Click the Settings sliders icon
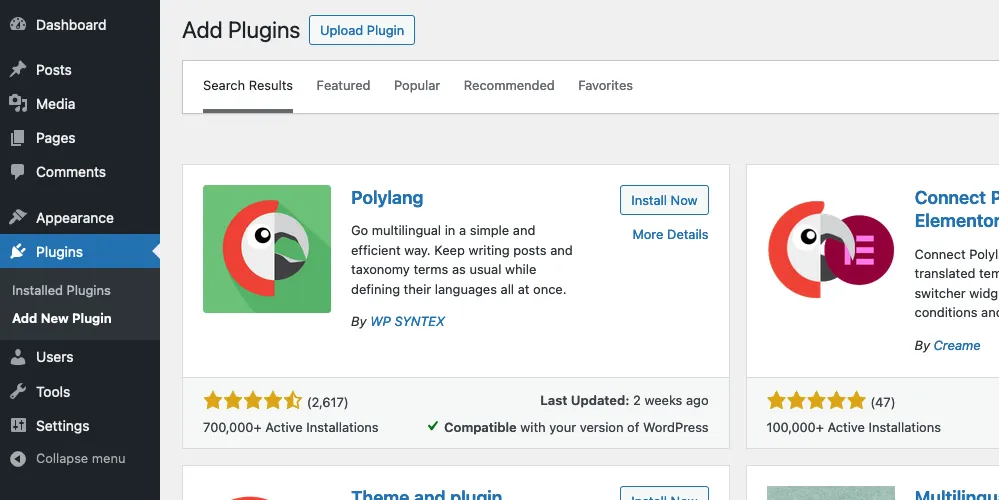 tap(18, 425)
